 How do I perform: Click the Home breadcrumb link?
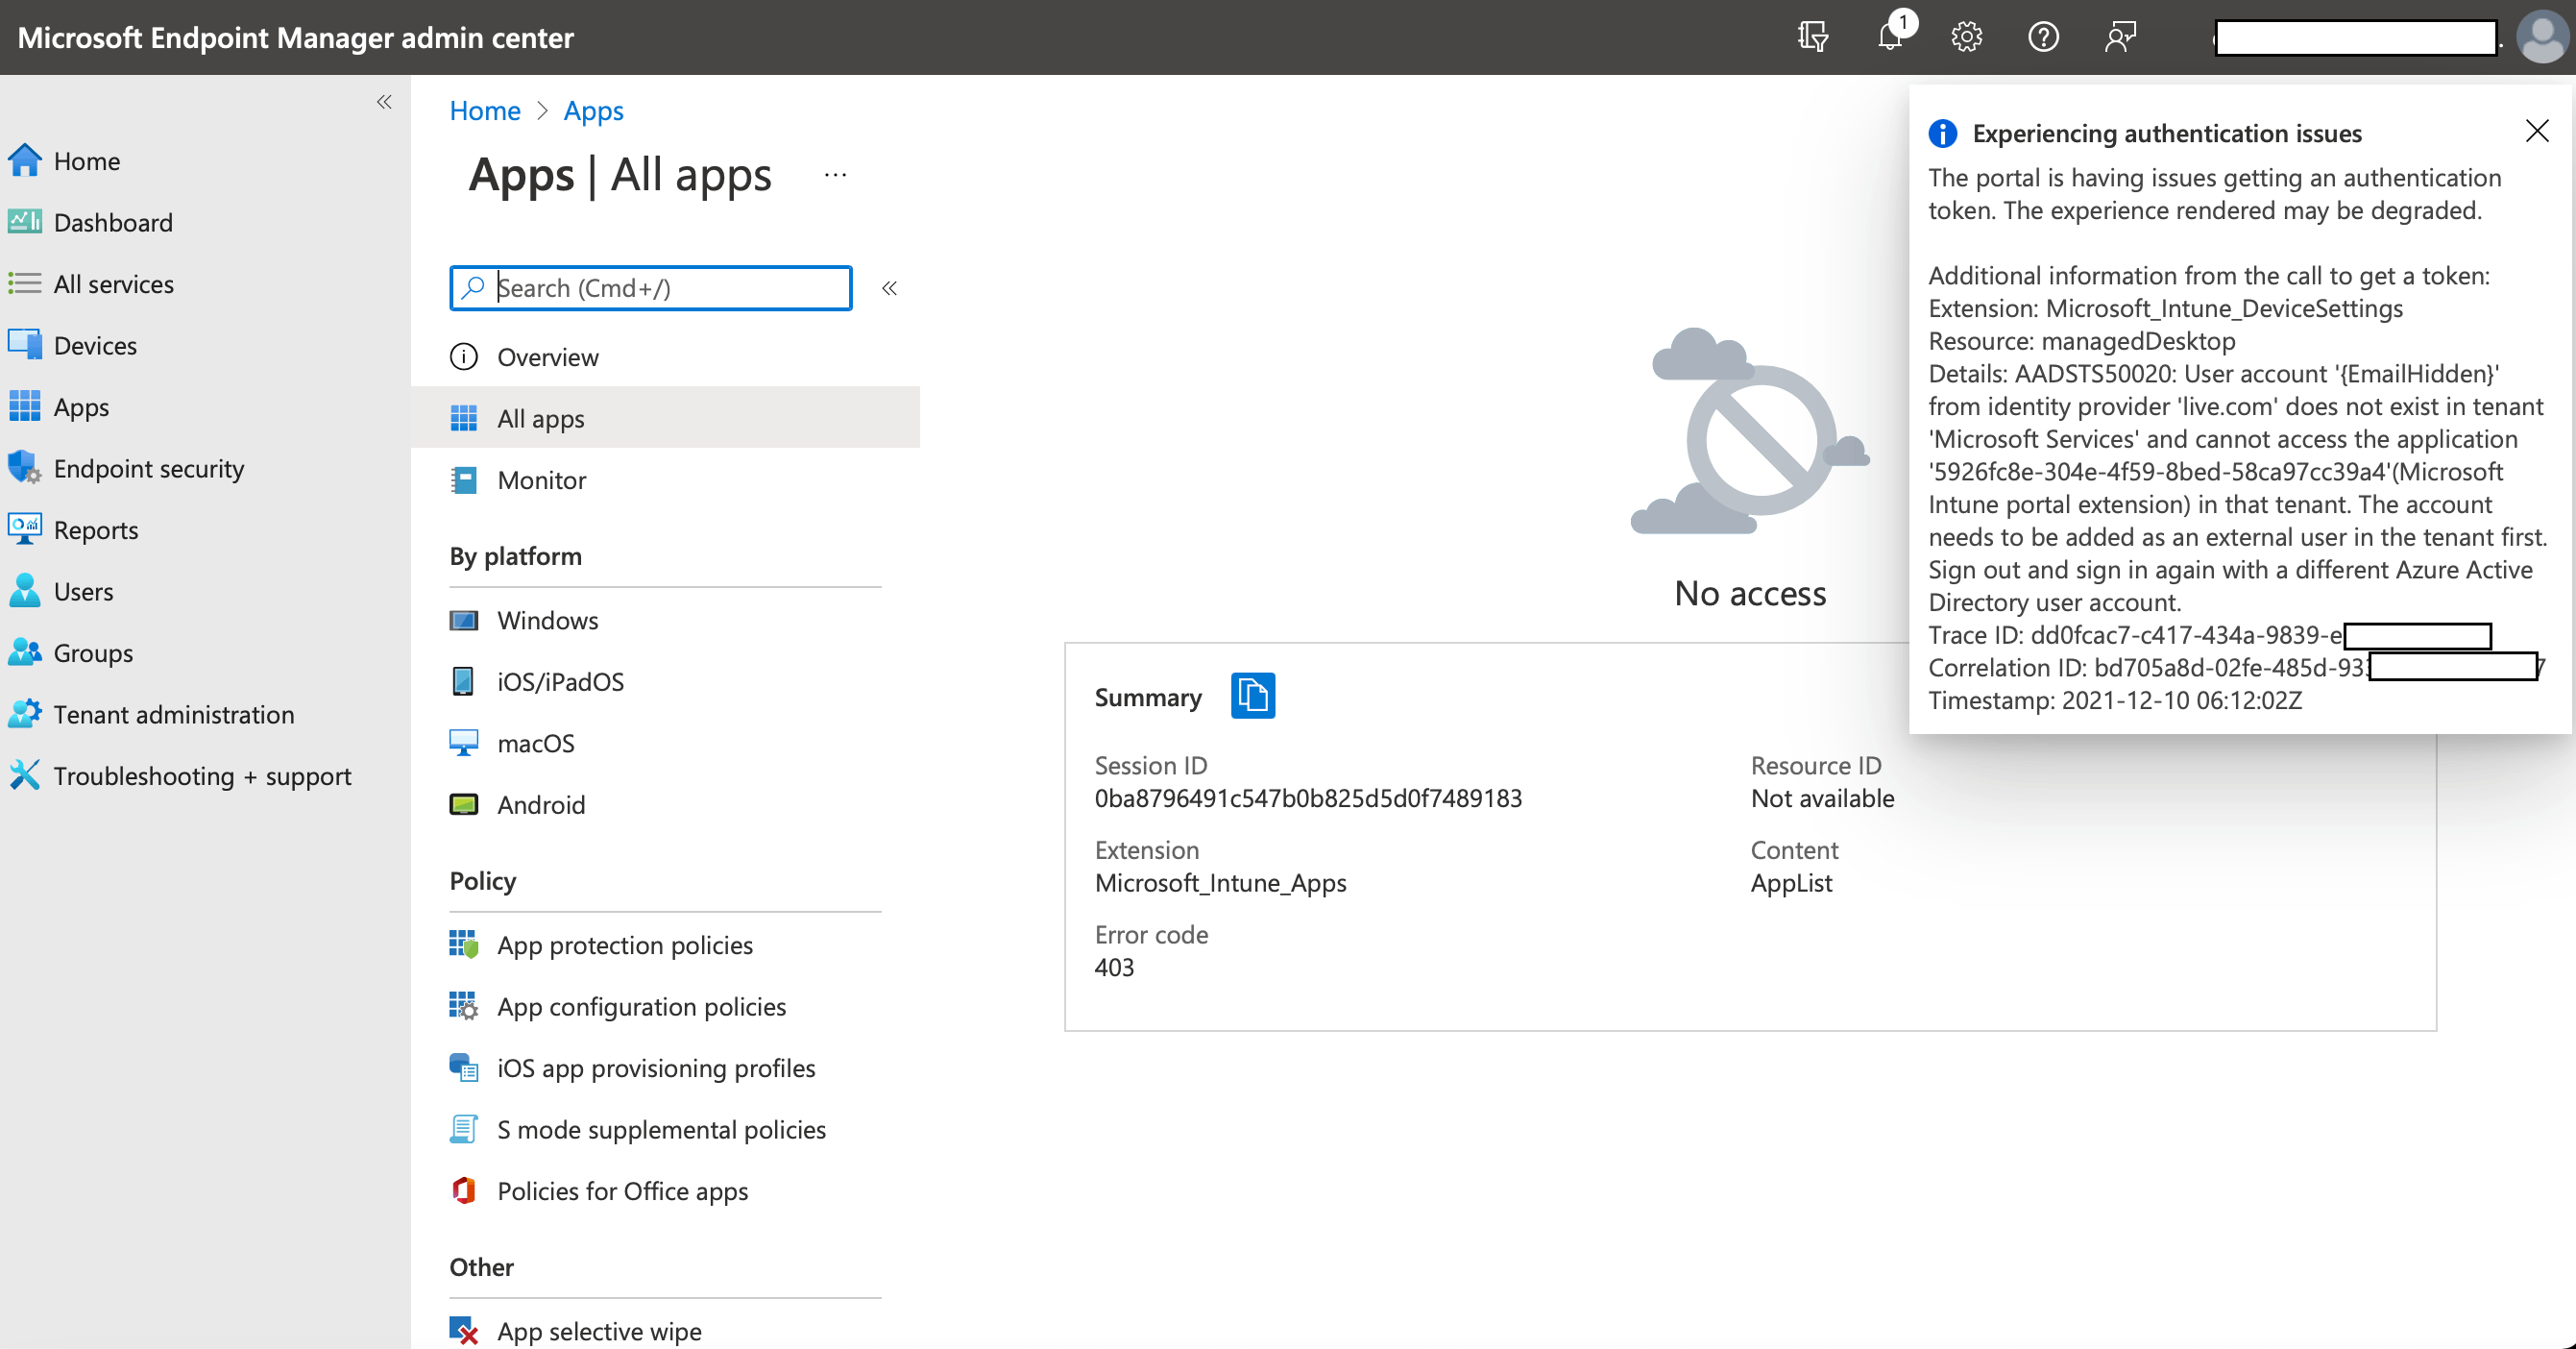click(x=485, y=110)
